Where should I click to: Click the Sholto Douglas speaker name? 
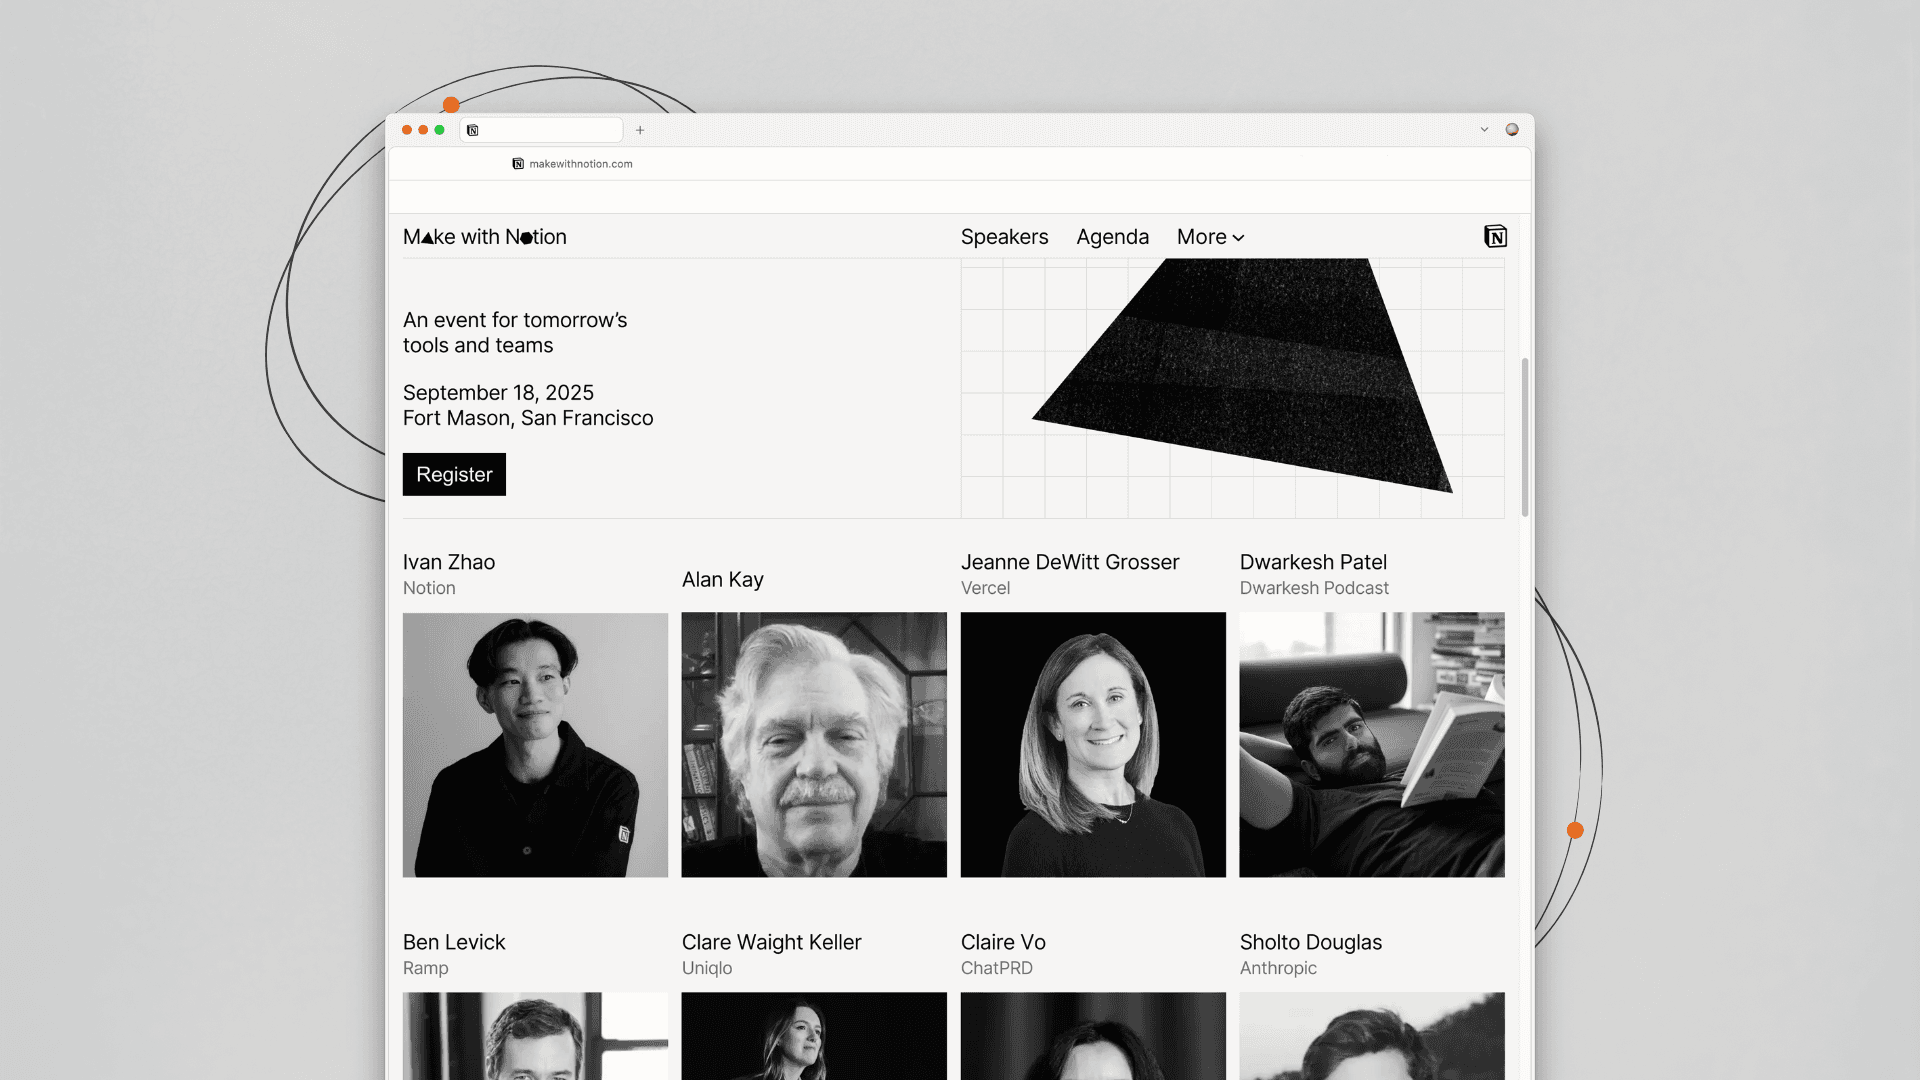(1310, 942)
